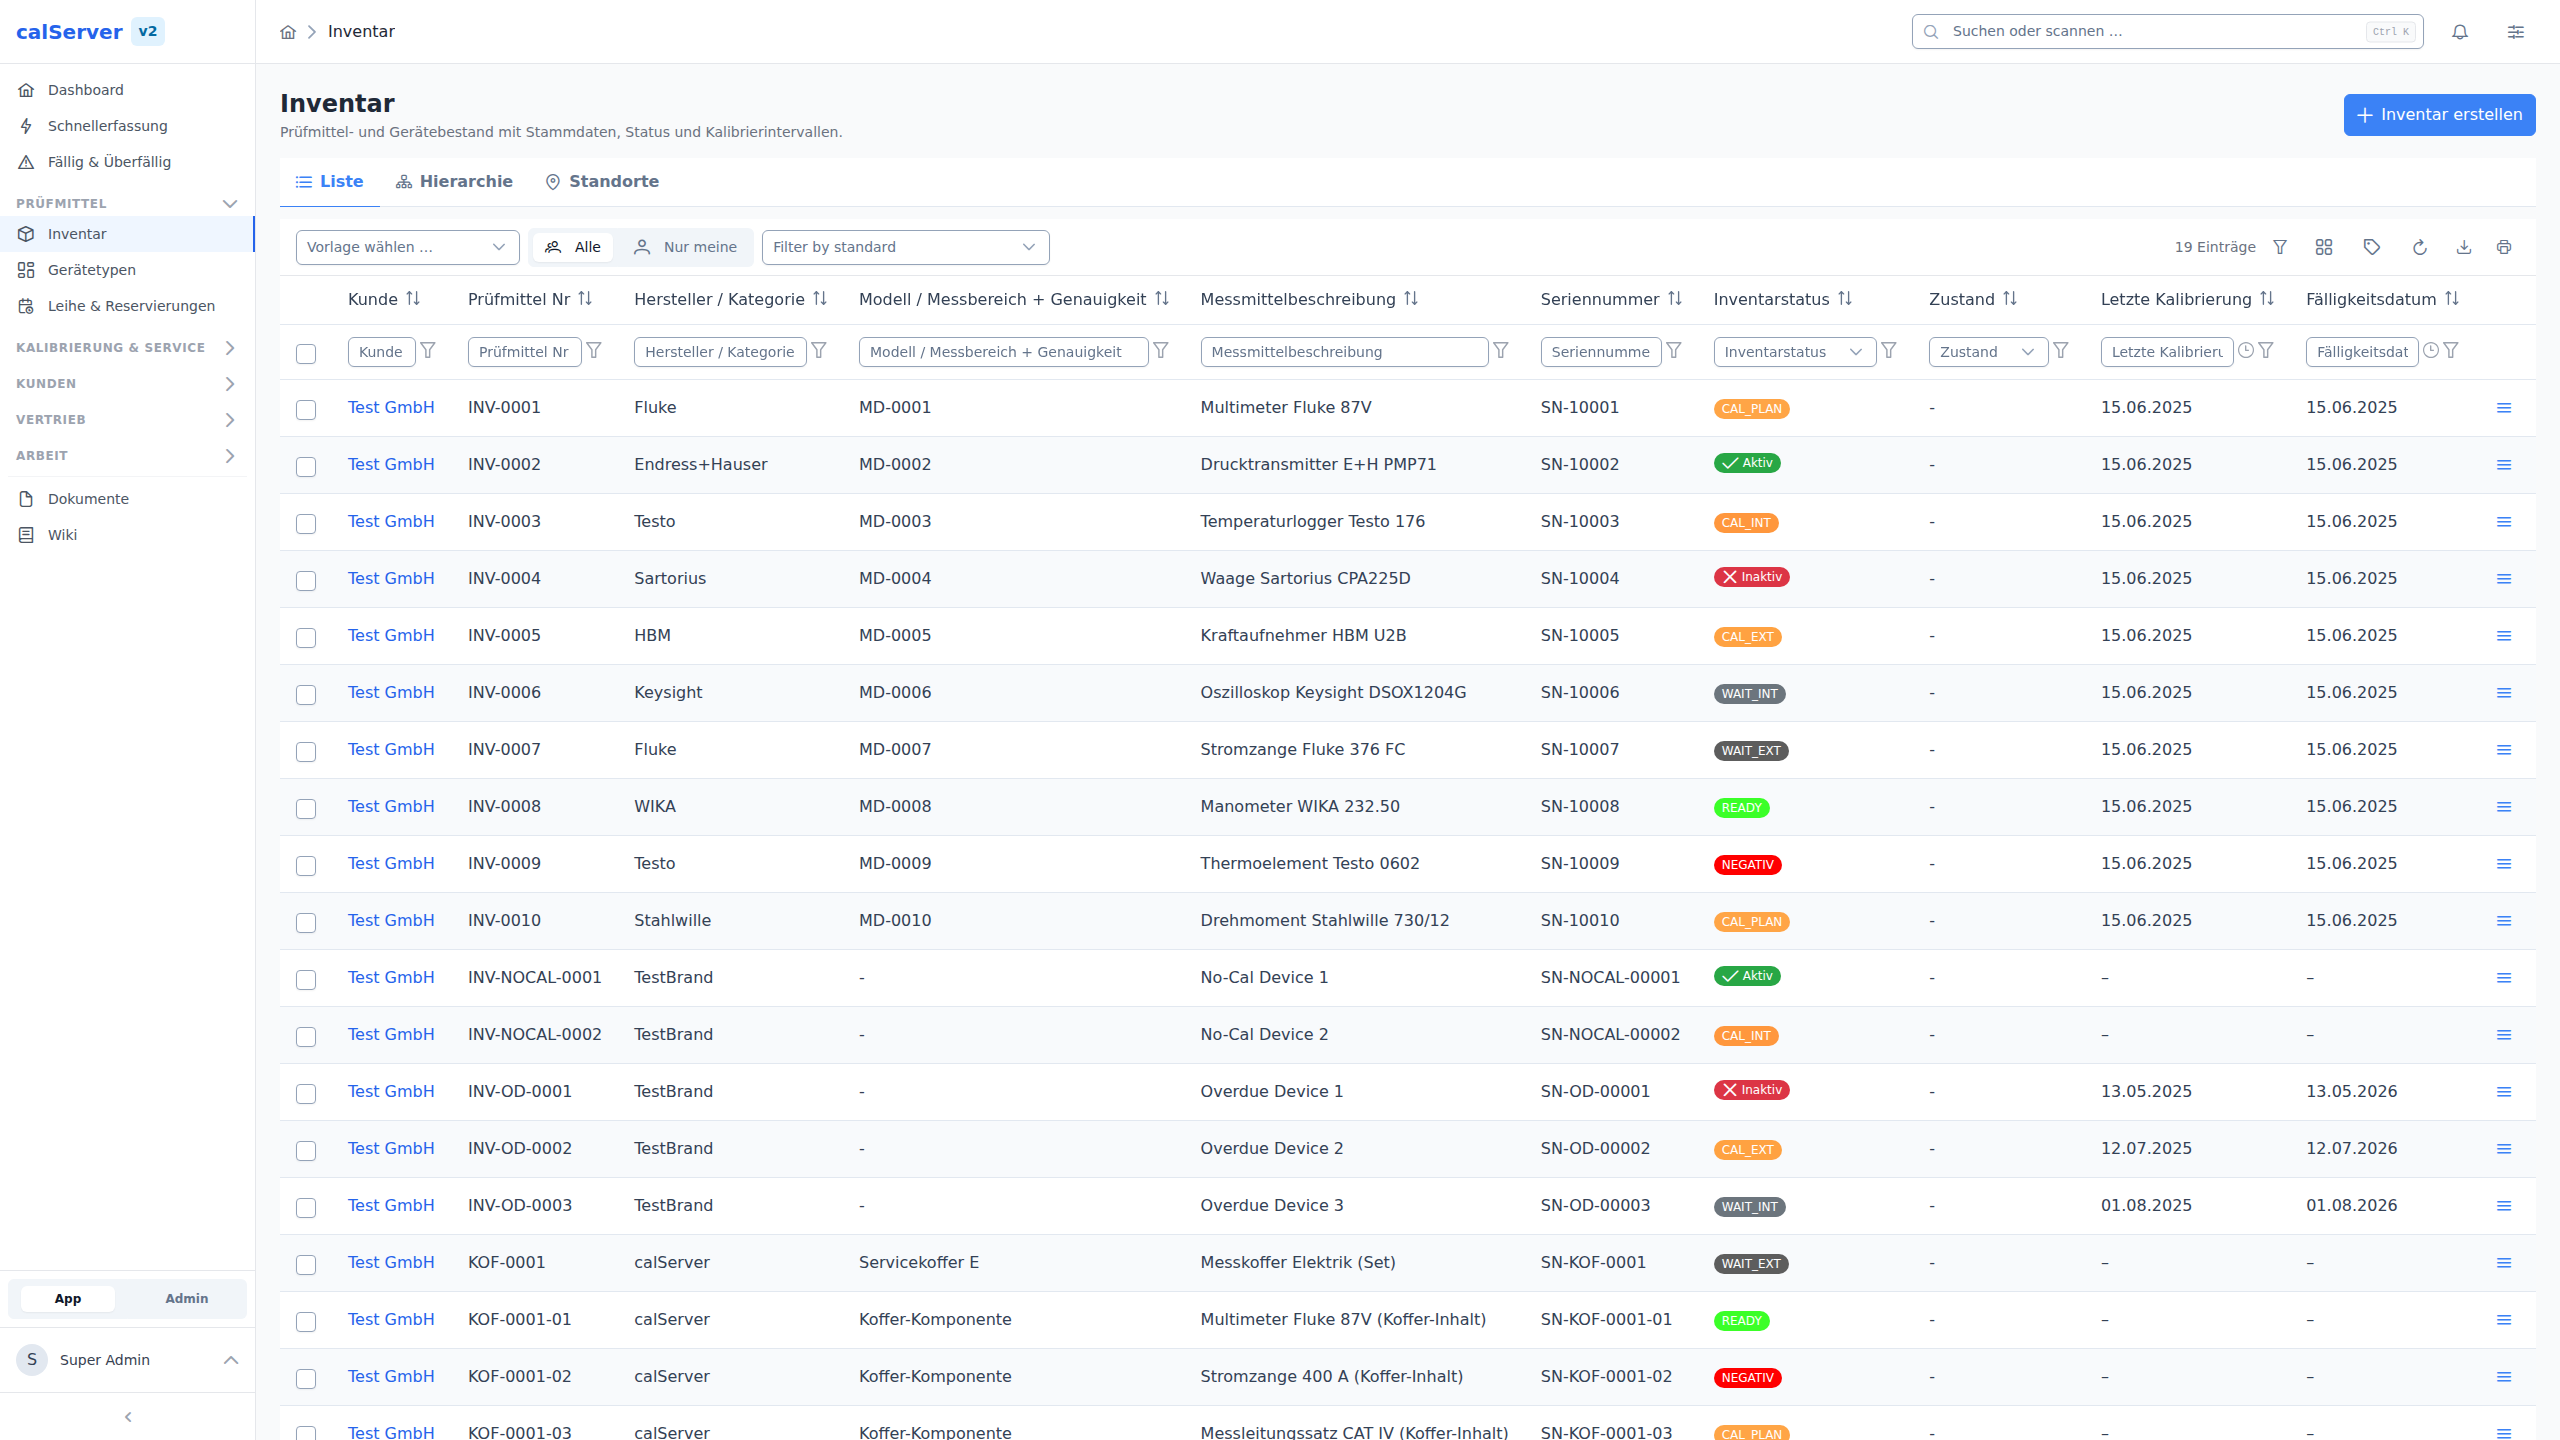This screenshot has height=1440, width=2560.
Task: Expand Vertrieb sidebar section
Action: 127,420
